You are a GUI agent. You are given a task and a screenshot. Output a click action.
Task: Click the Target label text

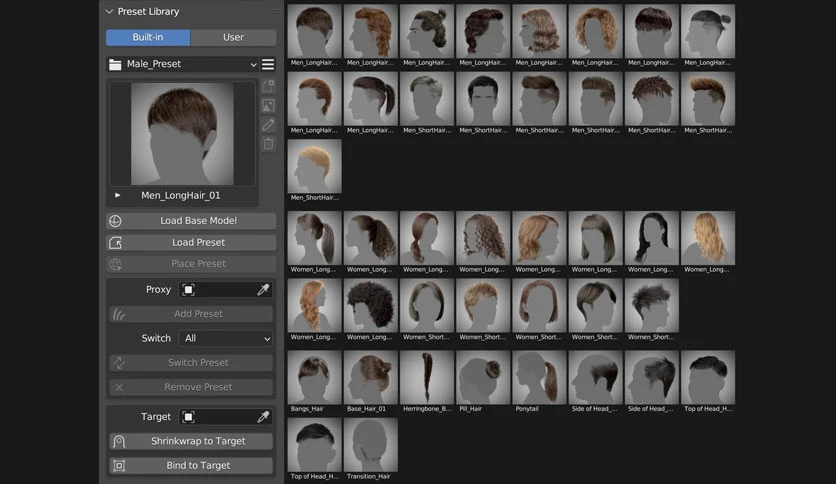156,417
